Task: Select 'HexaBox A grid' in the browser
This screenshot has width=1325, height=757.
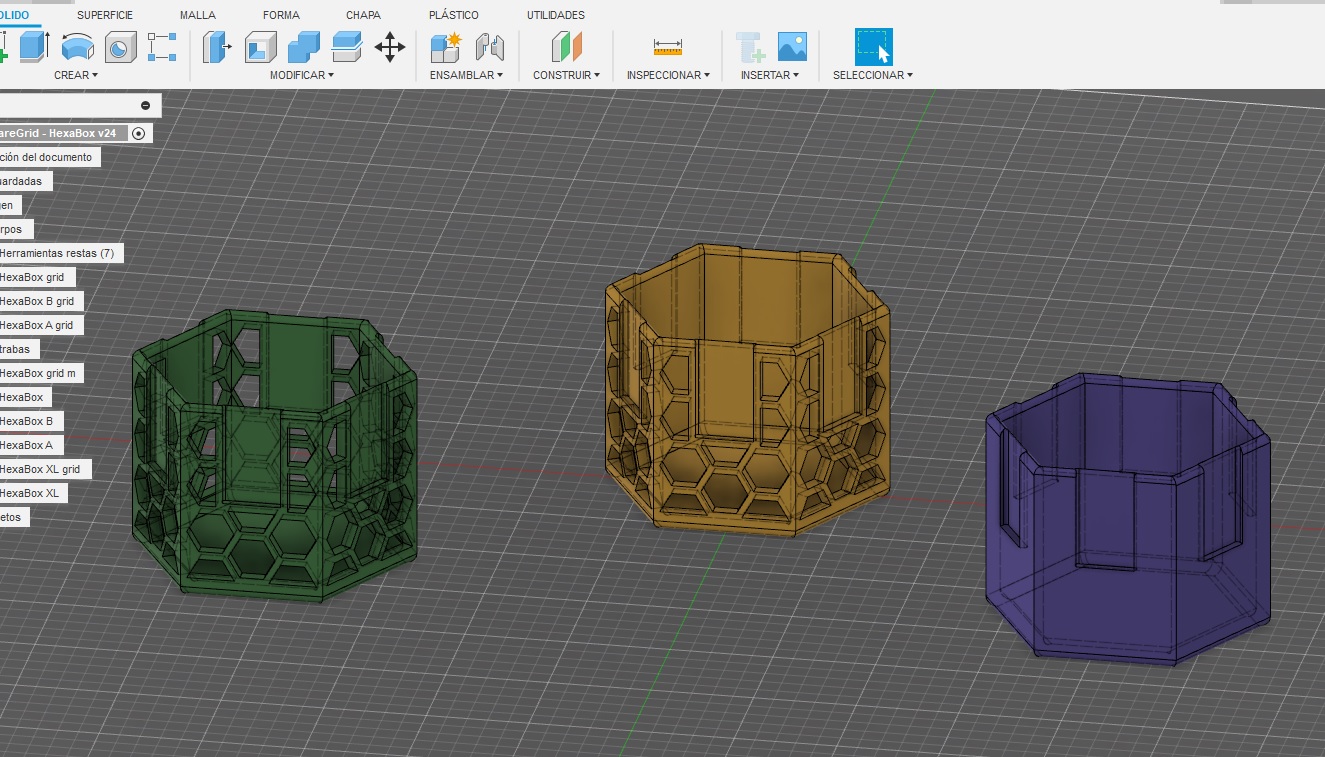Action: coord(37,325)
